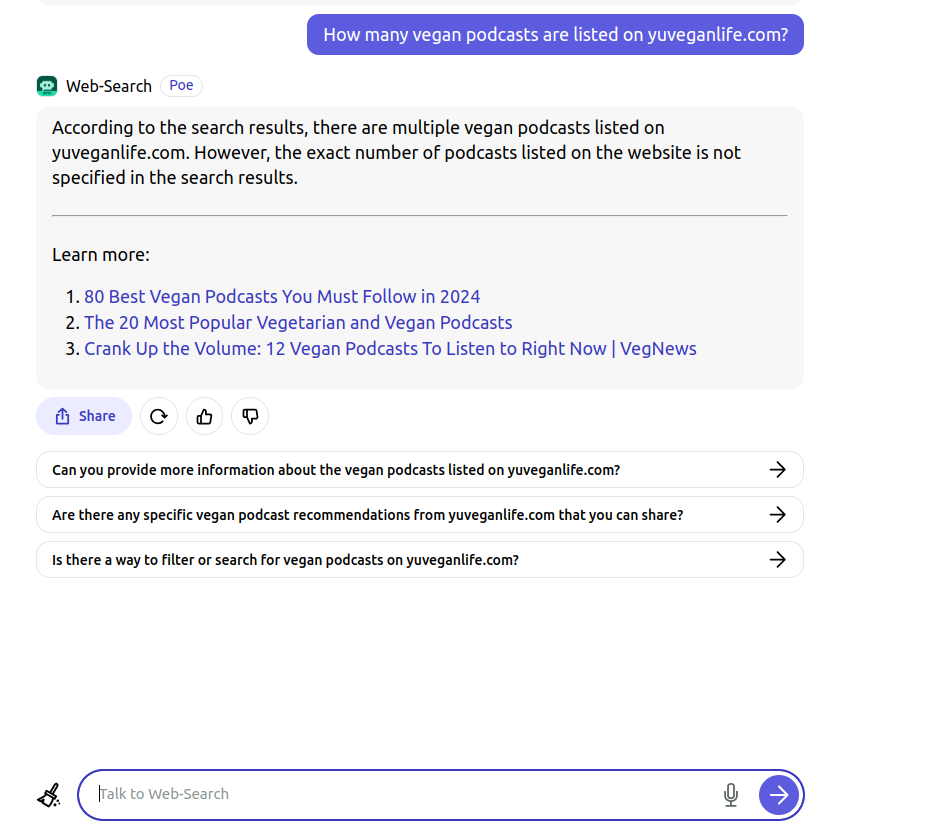Viewport: 926px width, 826px height.
Task: Select suggestion about filtering vegan podcasts
Action: (420, 560)
